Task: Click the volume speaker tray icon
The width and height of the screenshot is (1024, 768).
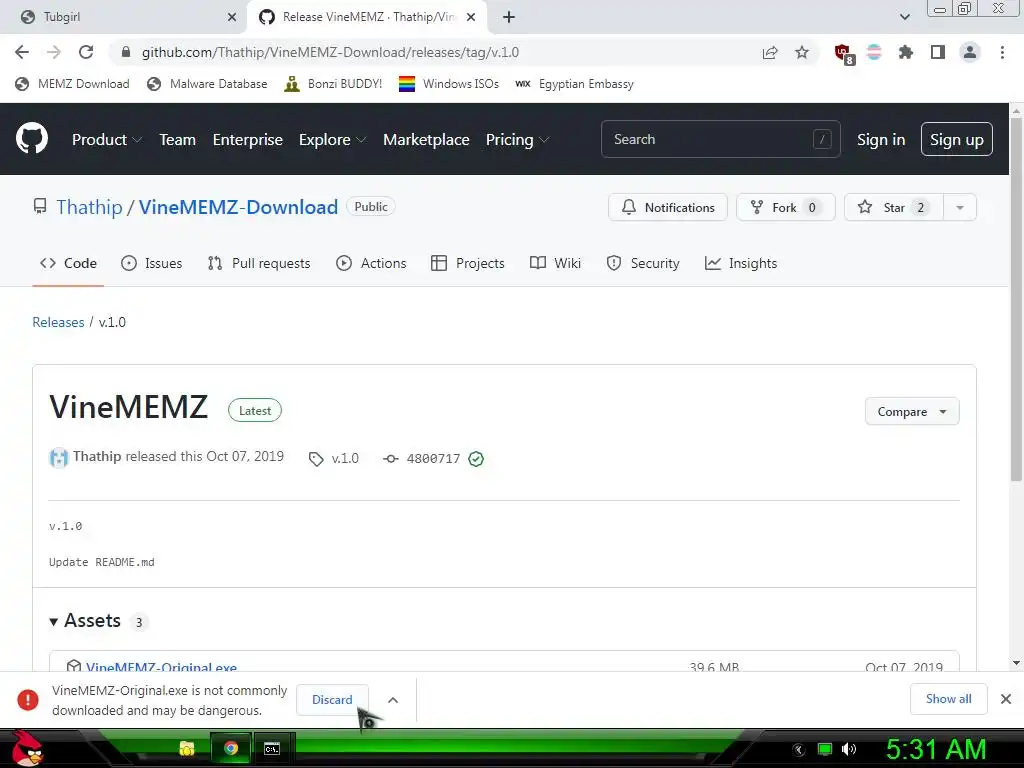Action: [849, 749]
